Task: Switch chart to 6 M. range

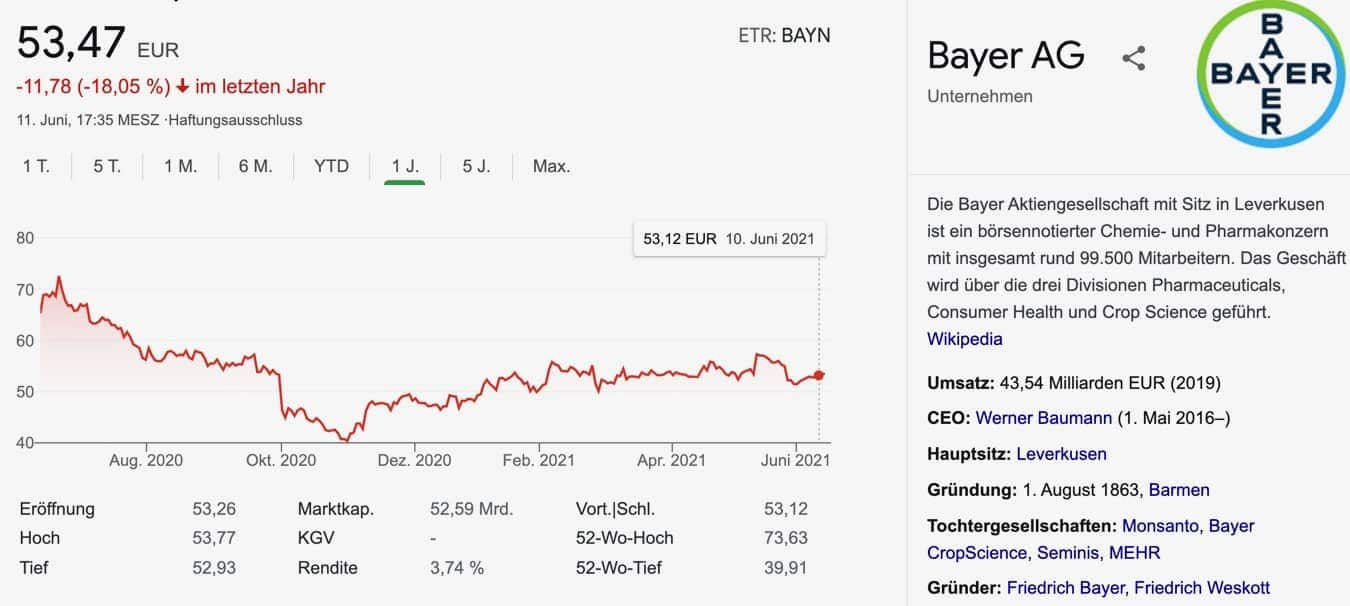Action: (256, 166)
